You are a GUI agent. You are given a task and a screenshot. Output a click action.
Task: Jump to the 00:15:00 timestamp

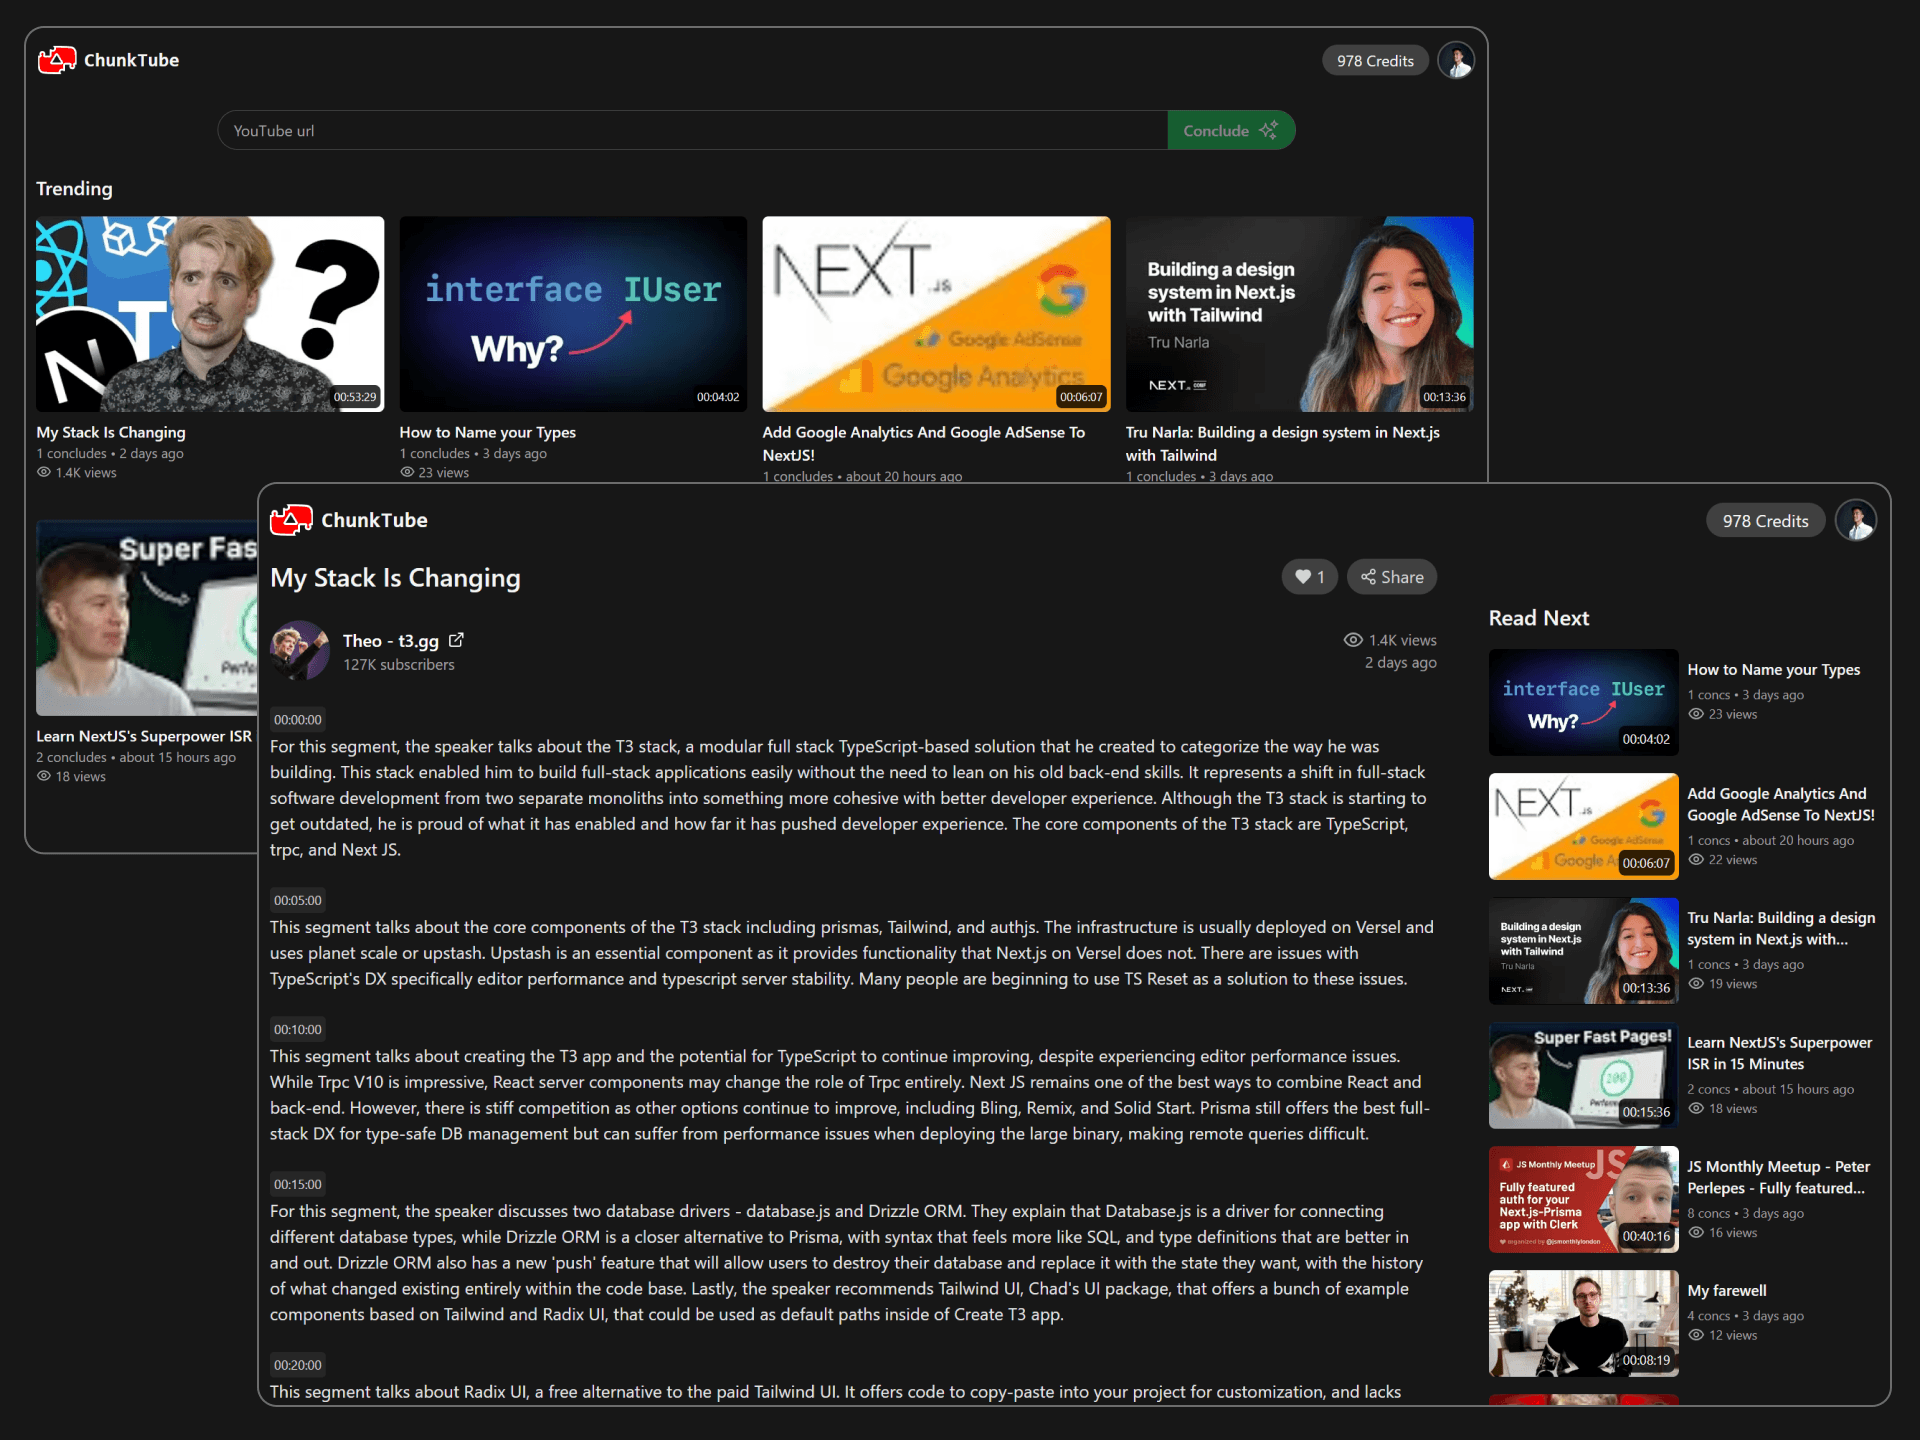(x=298, y=1185)
